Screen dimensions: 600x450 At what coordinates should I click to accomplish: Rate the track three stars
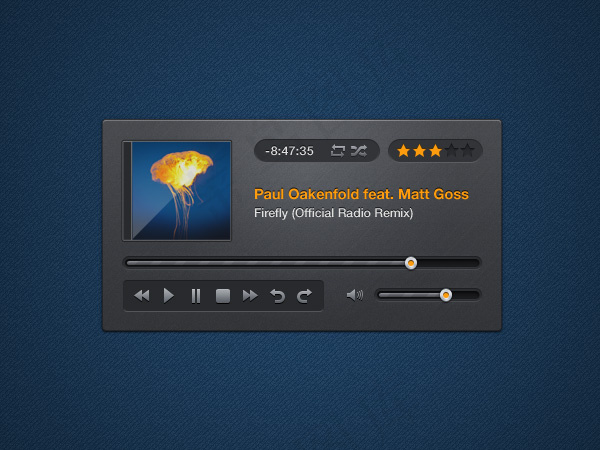(x=435, y=151)
